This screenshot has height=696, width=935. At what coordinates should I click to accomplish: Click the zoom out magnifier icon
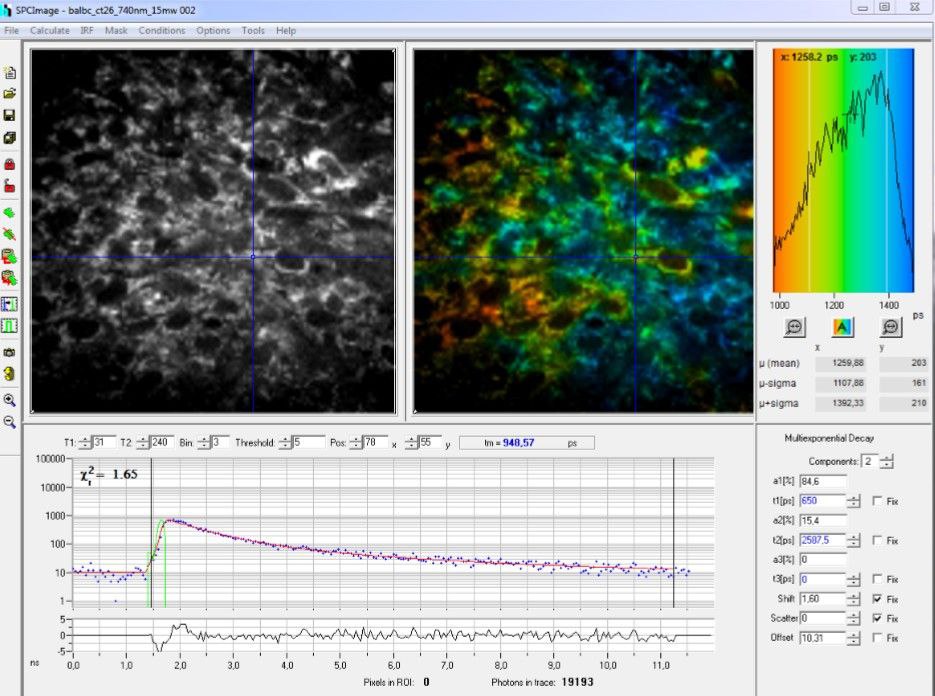(x=10, y=422)
